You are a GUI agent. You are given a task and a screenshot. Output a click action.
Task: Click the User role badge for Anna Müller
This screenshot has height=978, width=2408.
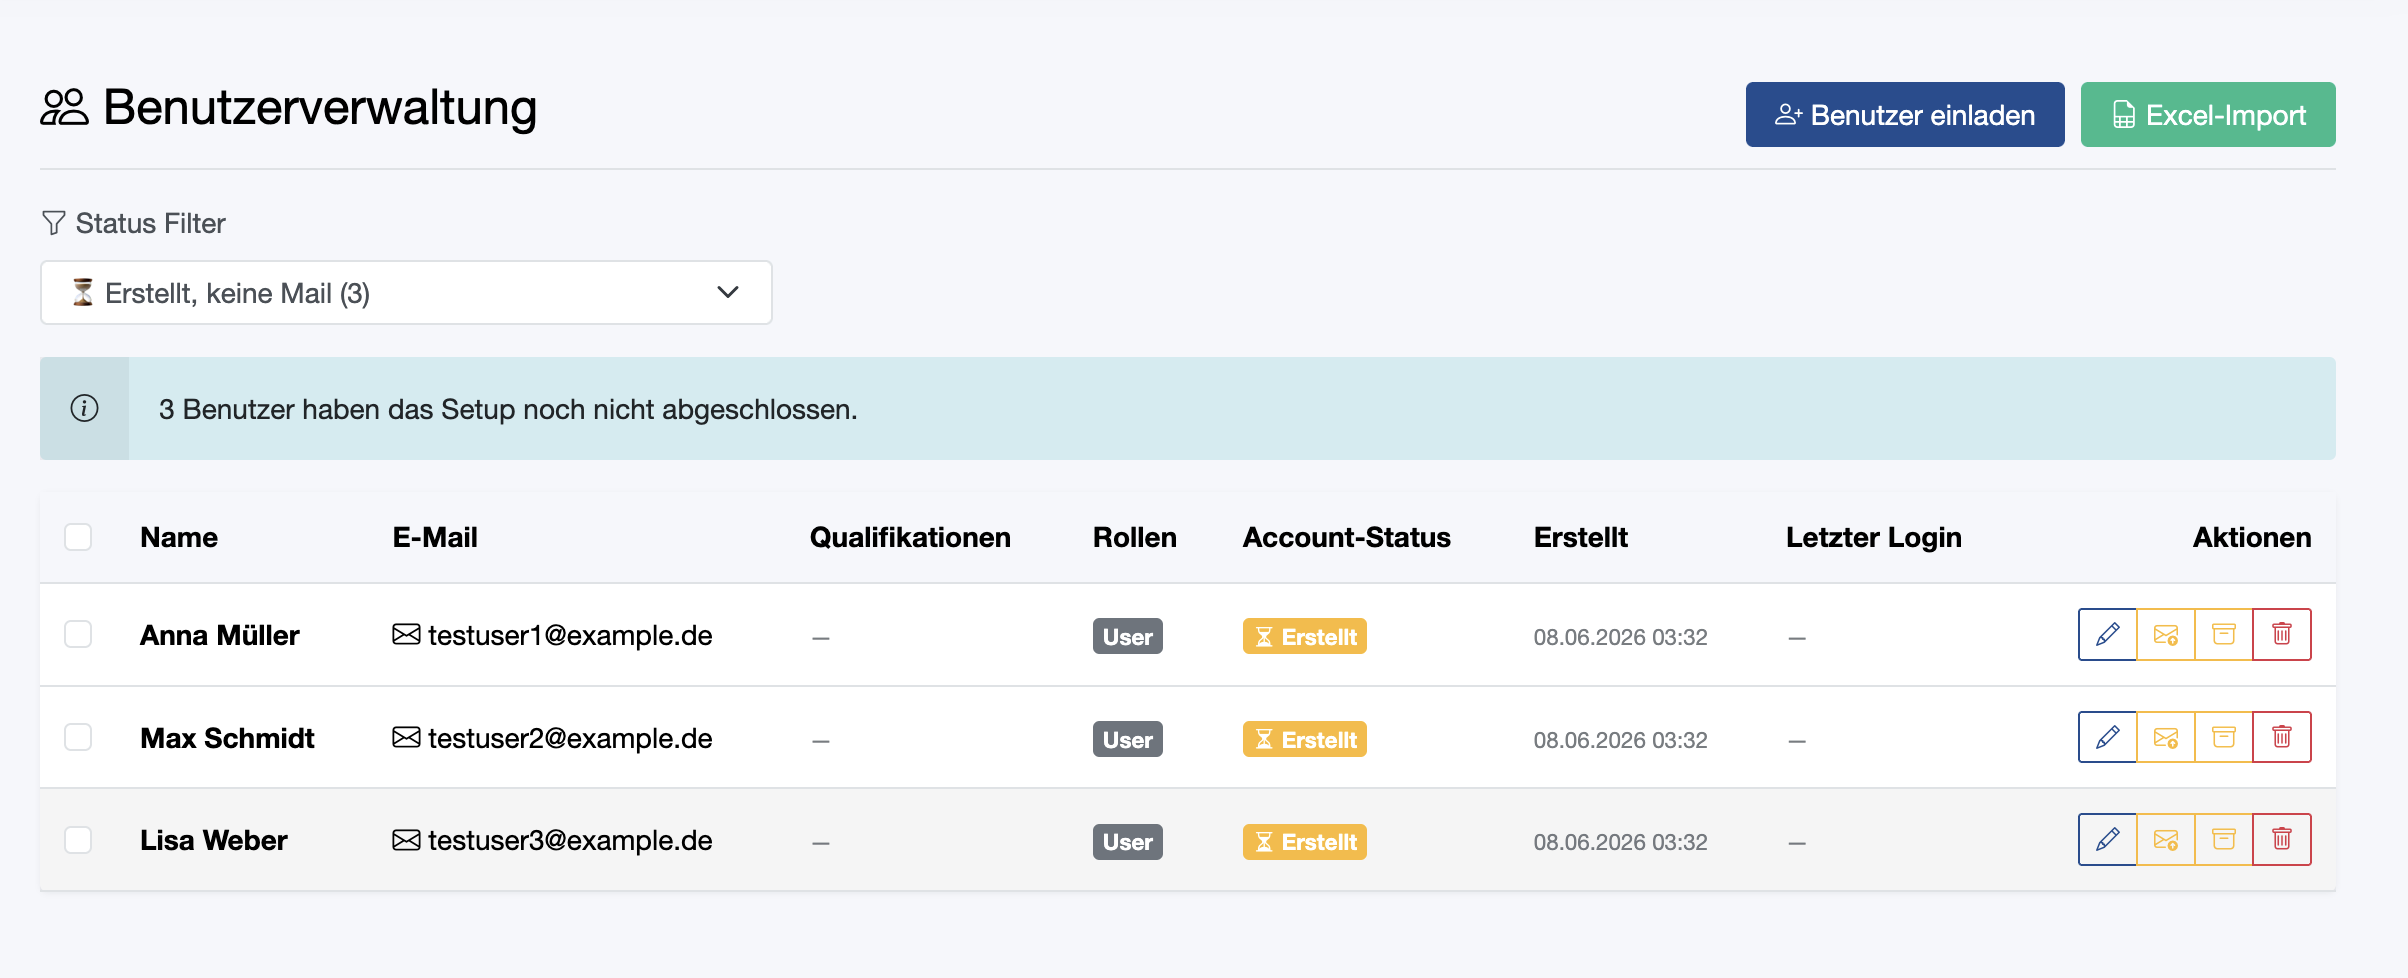(1128, 636)
